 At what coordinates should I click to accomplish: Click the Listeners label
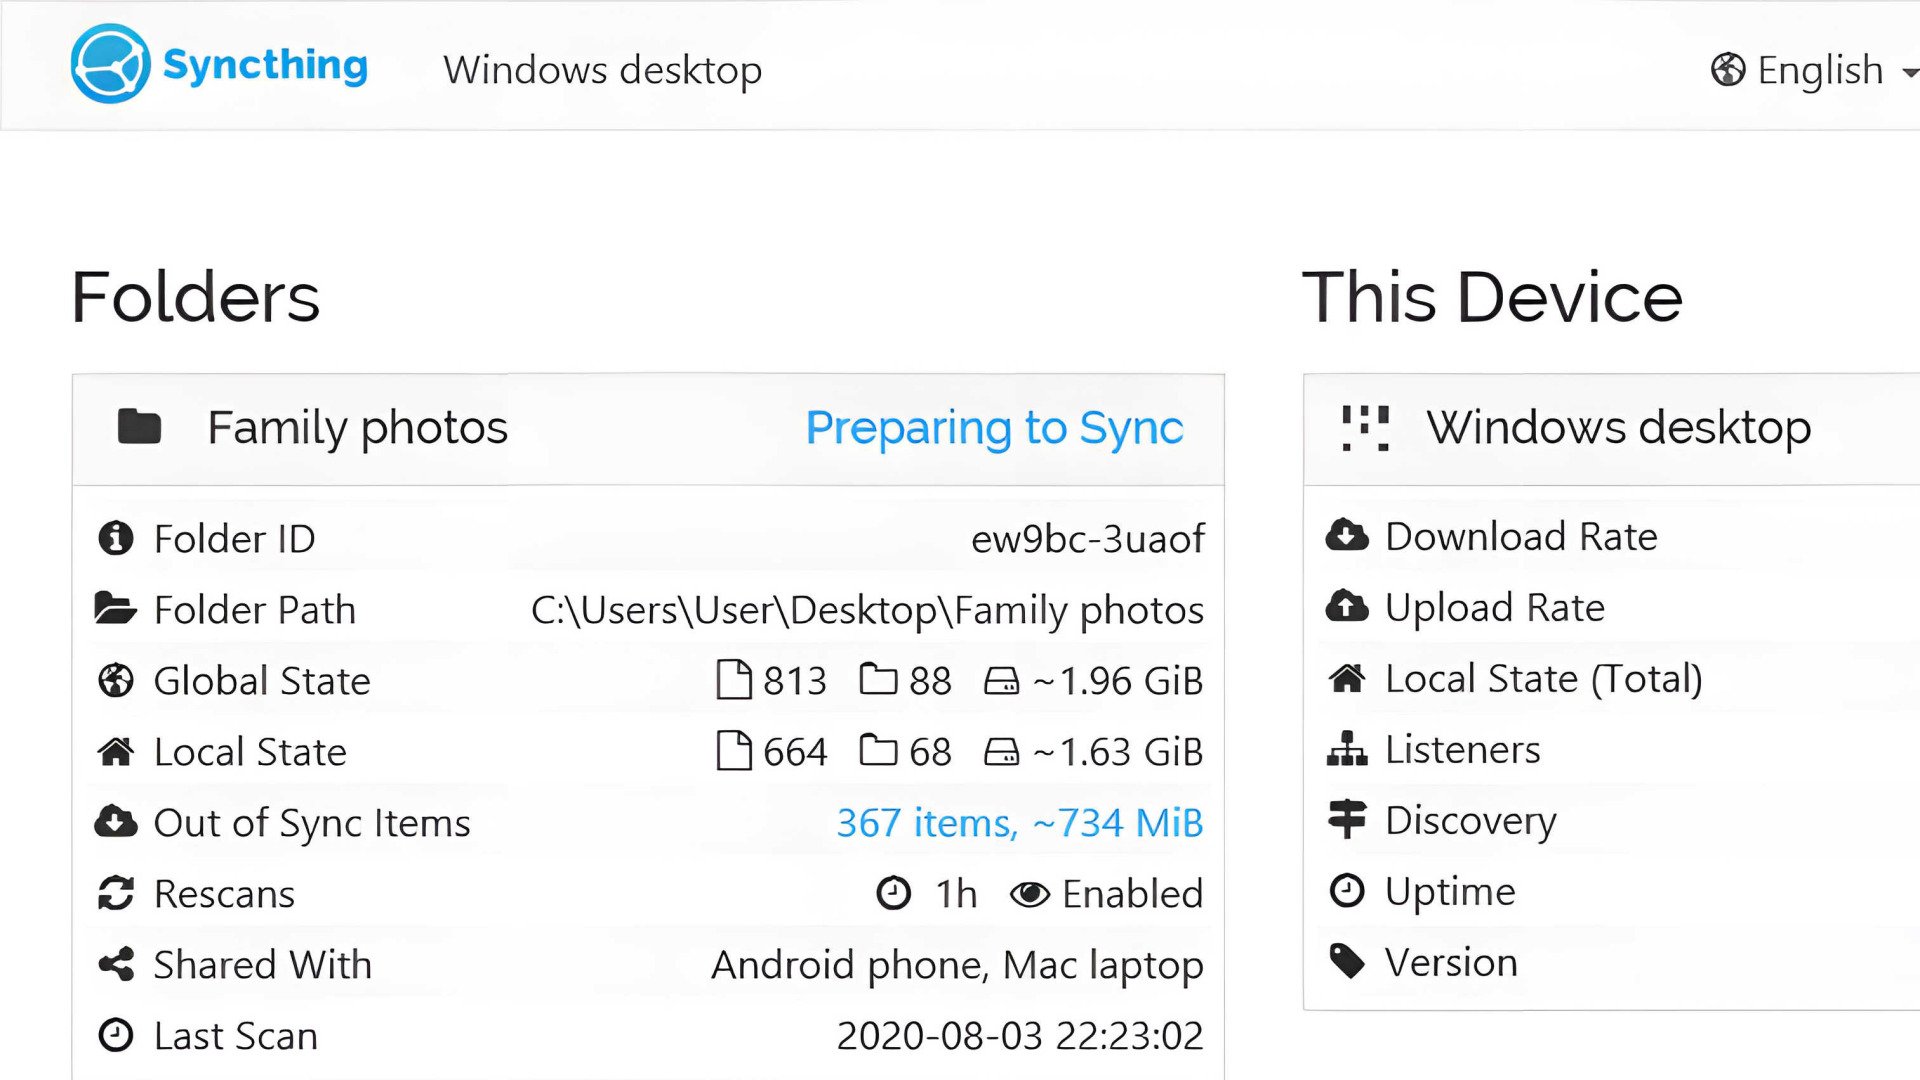click(1463, 750)
